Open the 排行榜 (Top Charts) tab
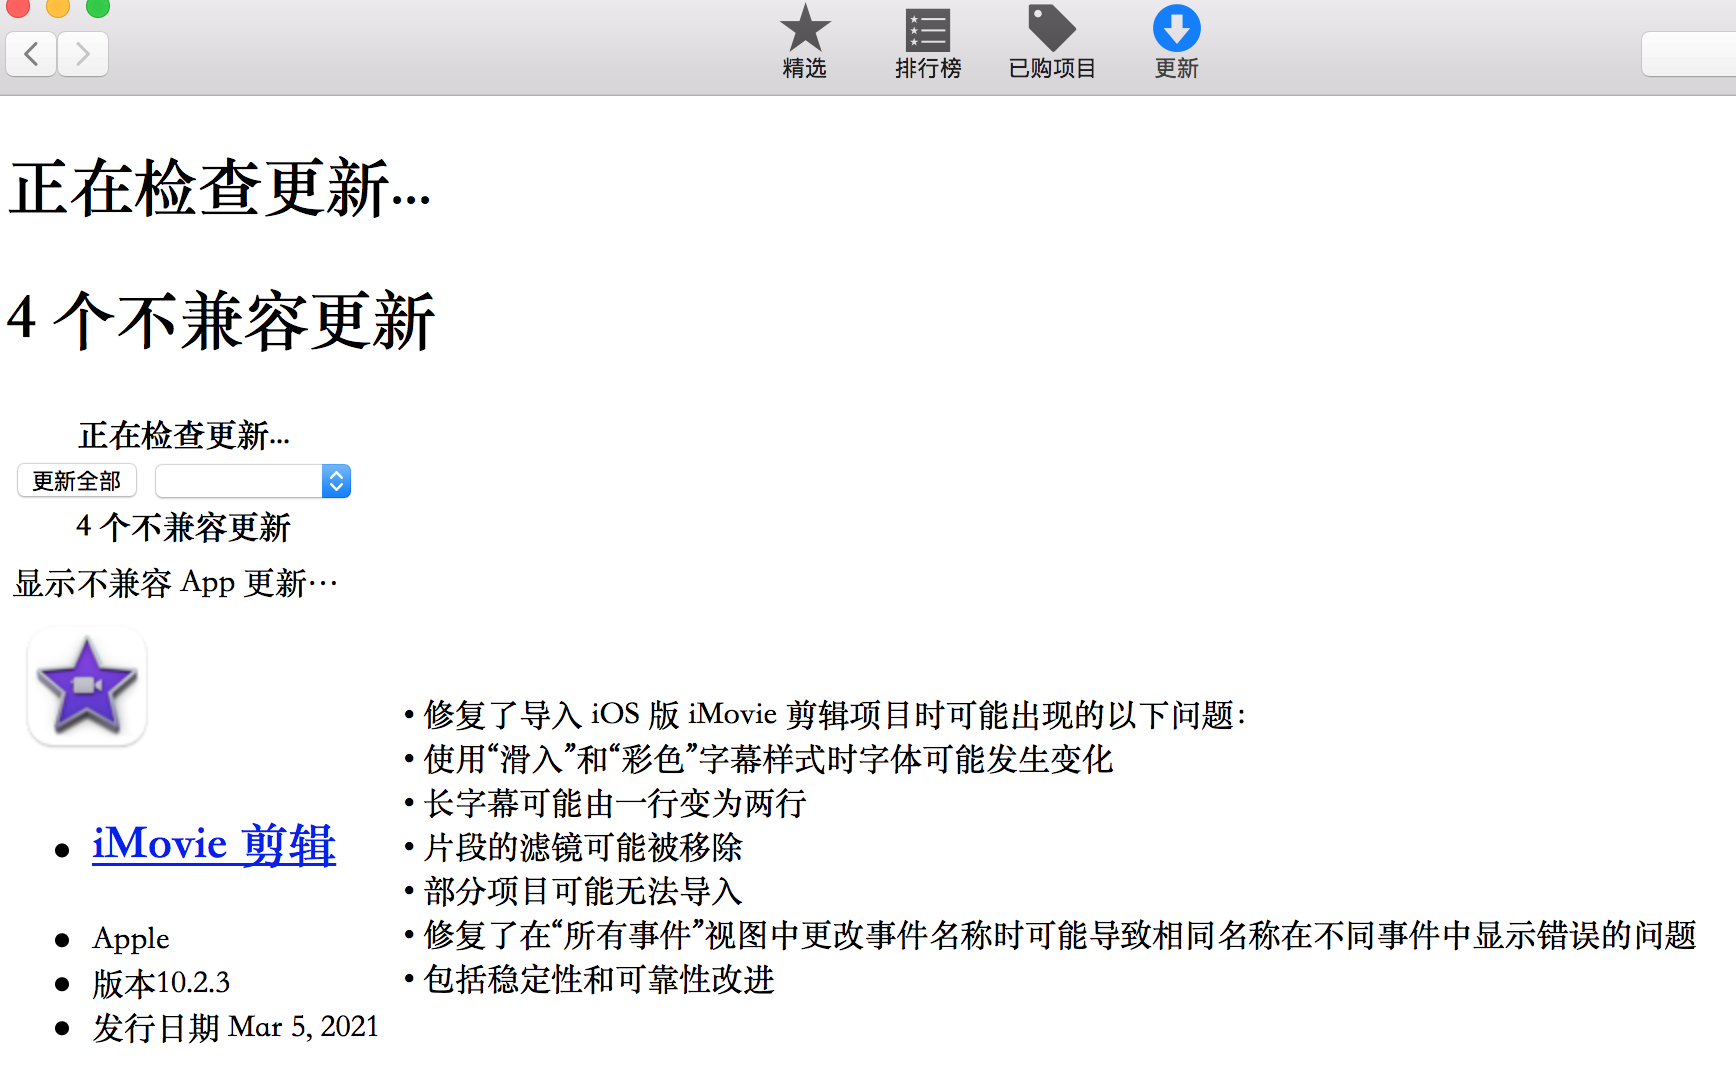 coord(928,42)
